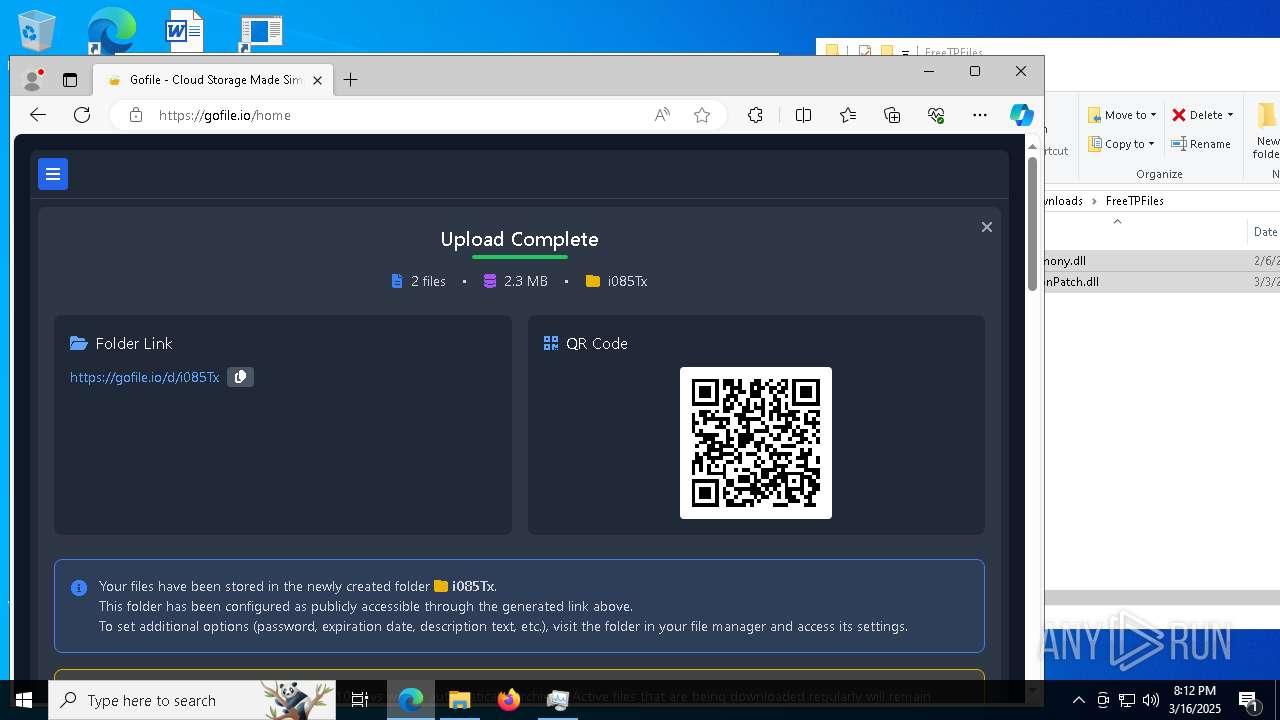The image size is (1280, 720).
Task: Open Edge Extensions puzzle icon
Action: coord(755,115)
